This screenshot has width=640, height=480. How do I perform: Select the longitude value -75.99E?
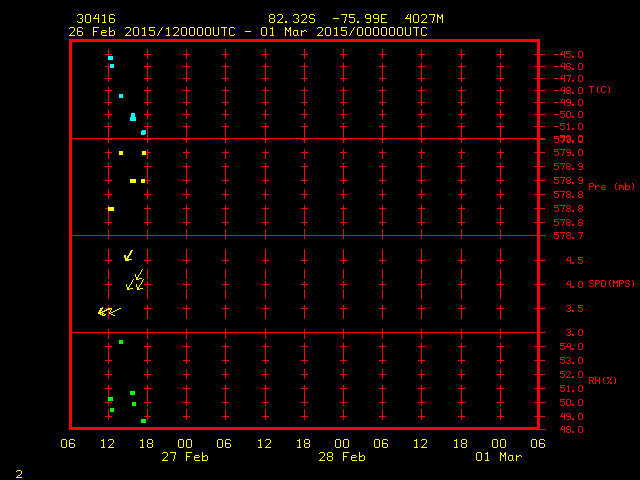point(359,19)
